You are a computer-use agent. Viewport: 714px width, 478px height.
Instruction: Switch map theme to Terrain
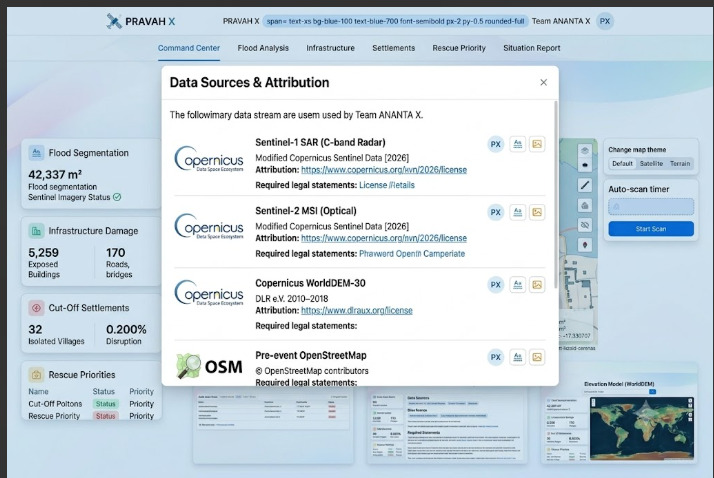click(680, 163)
